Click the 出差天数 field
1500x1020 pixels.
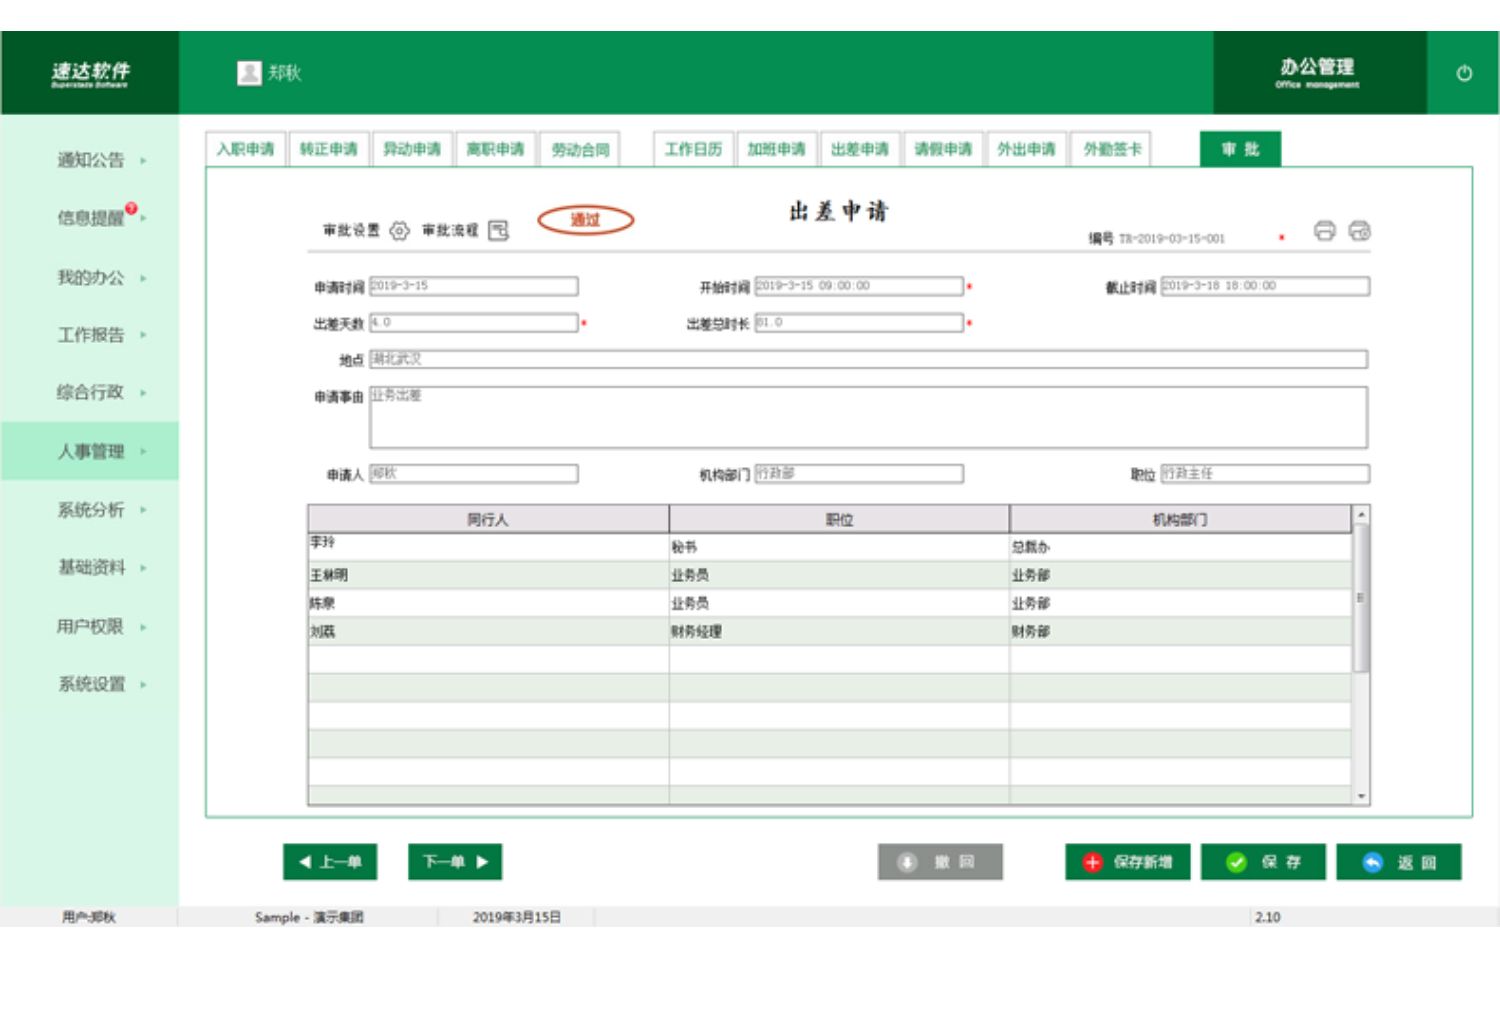pos(474,323)
